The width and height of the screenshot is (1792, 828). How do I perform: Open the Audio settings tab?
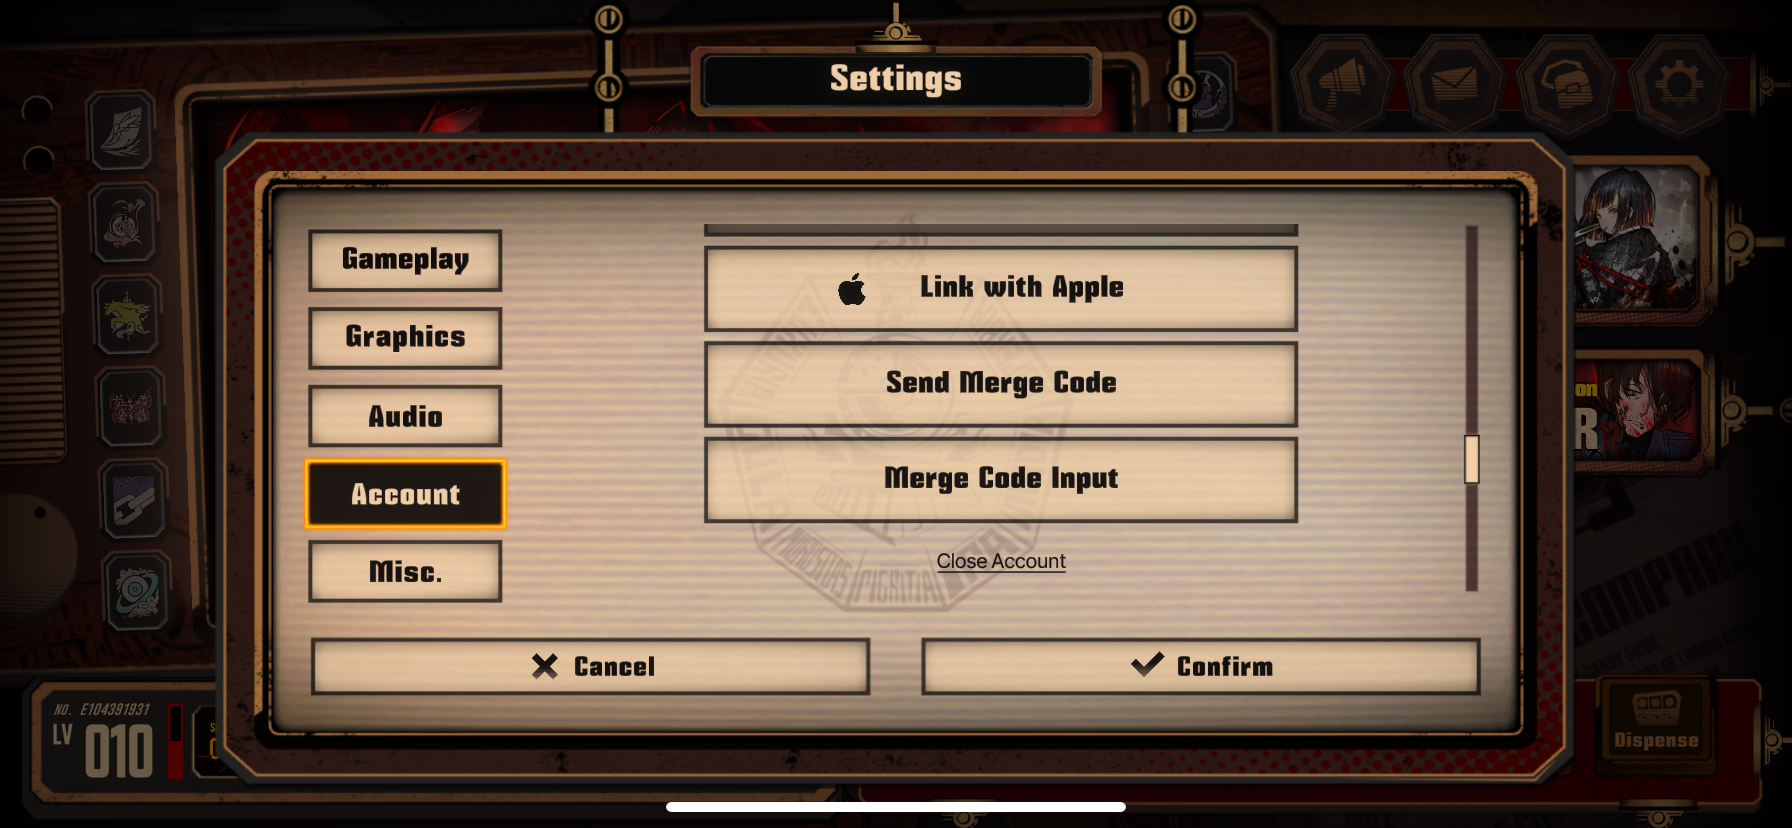click(x=405, y=416)
